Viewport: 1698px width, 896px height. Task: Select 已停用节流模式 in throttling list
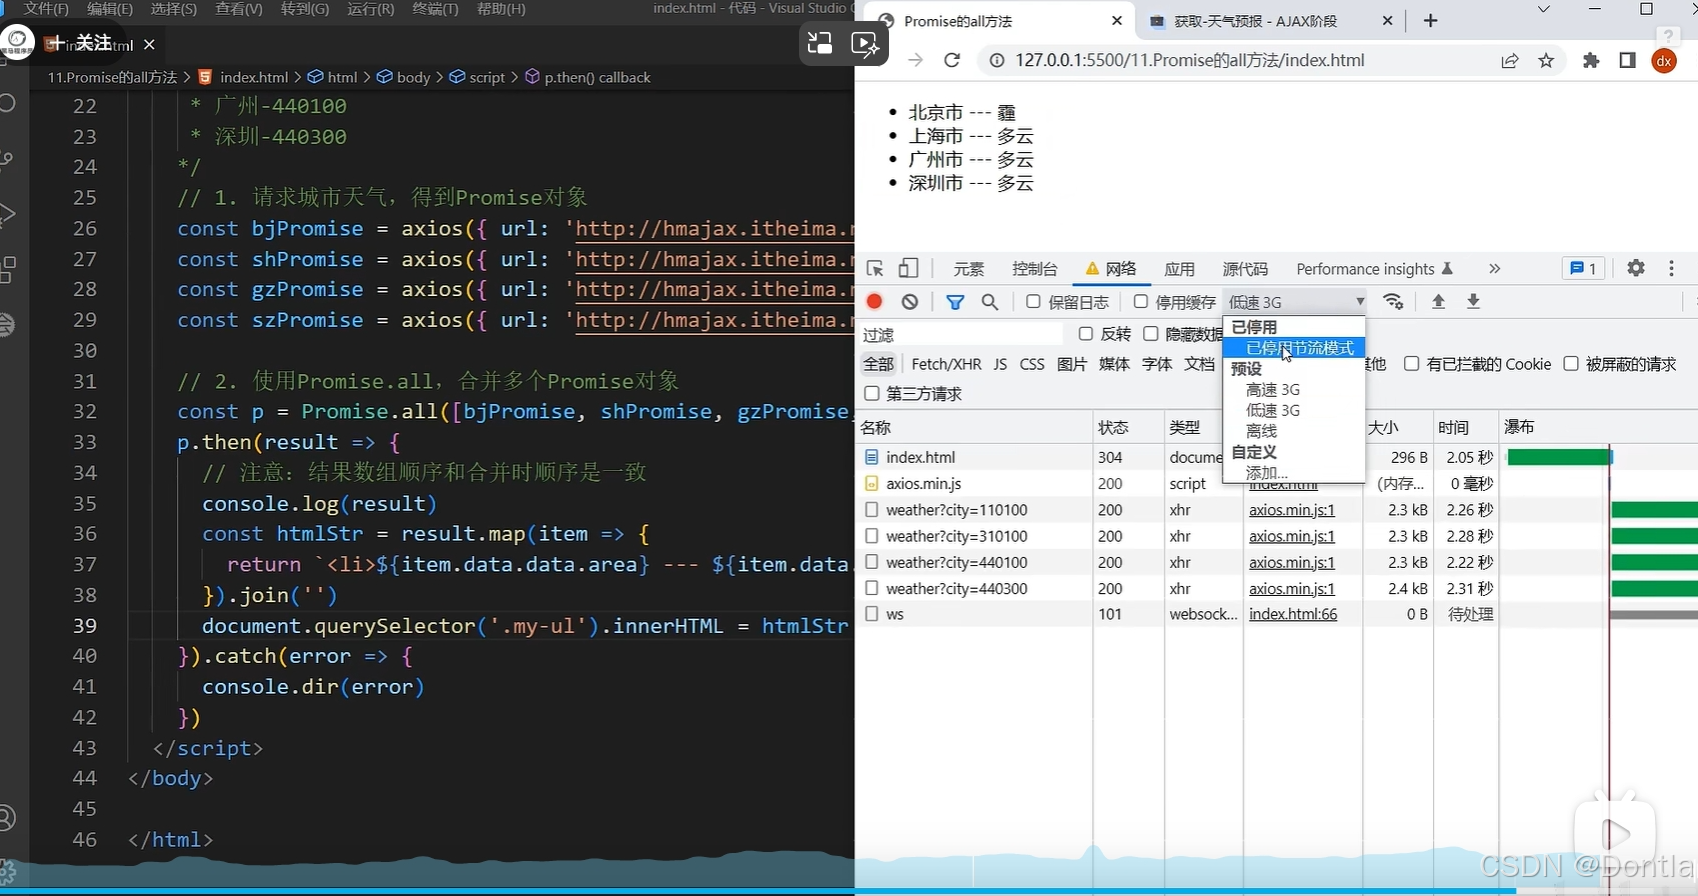1294,348
